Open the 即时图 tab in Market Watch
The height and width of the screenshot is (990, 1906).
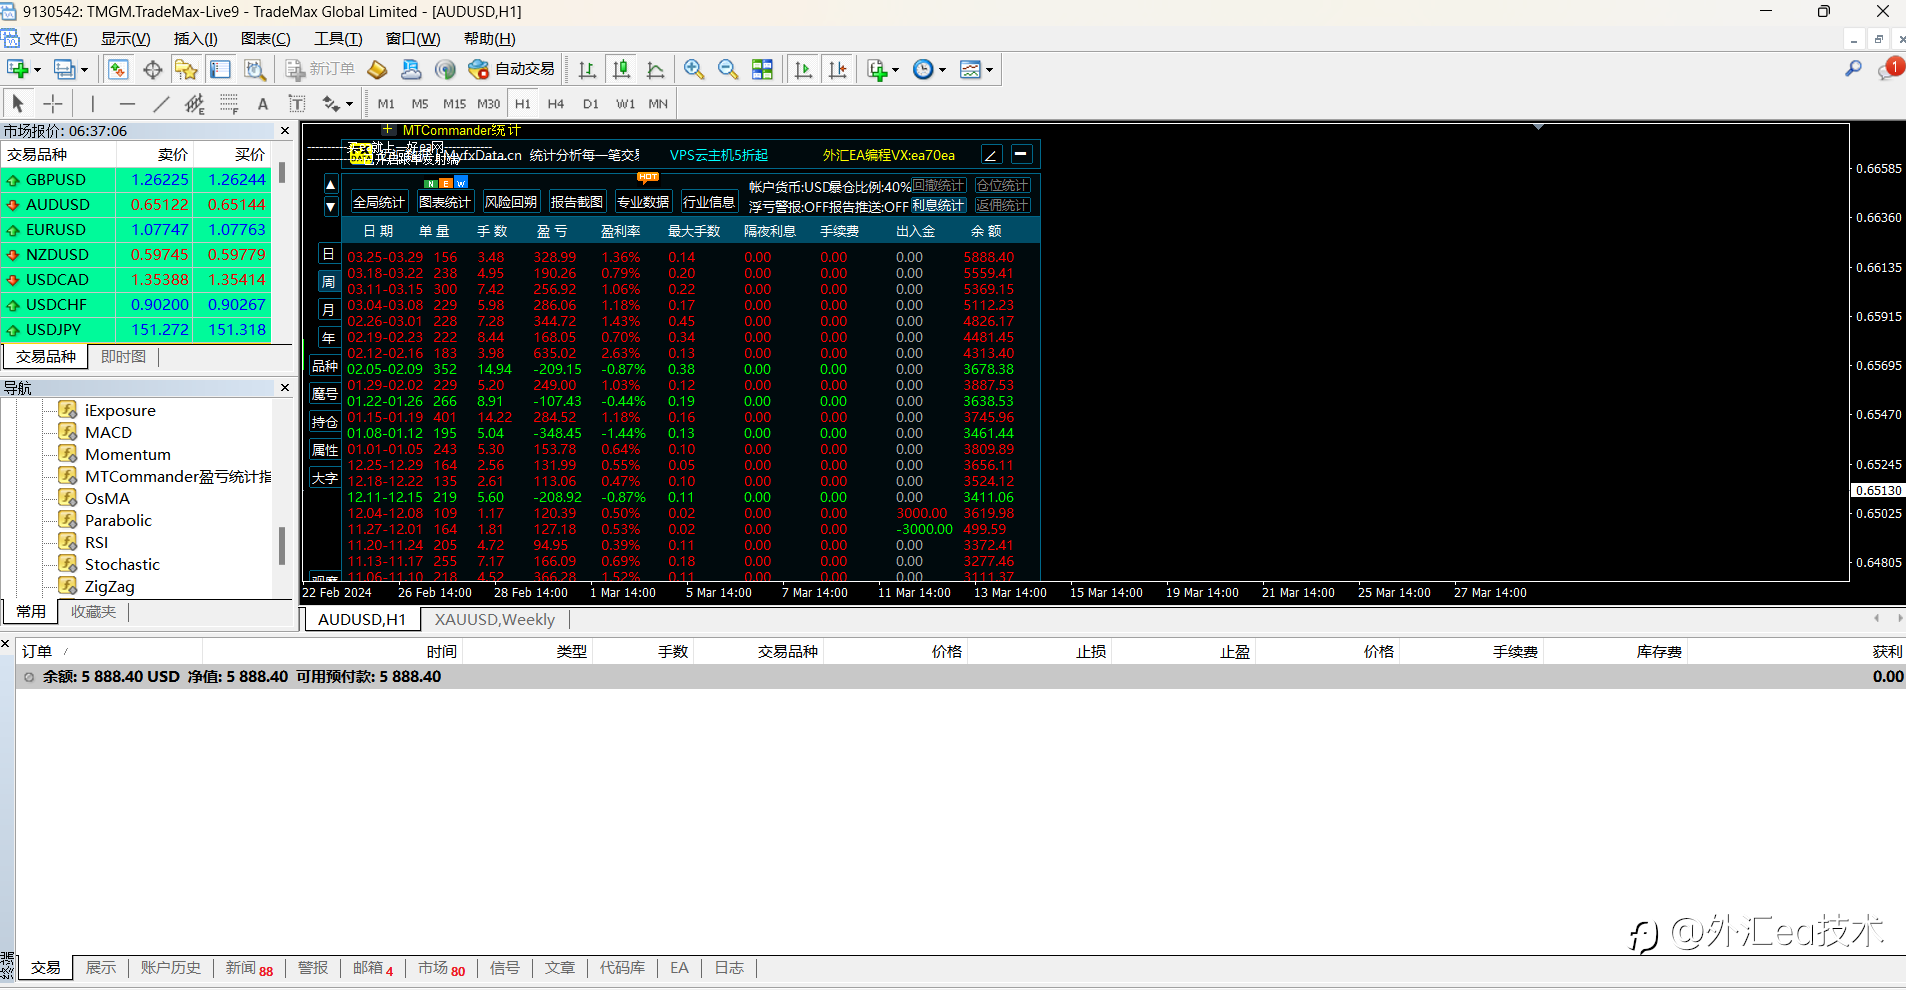[123, 357]
